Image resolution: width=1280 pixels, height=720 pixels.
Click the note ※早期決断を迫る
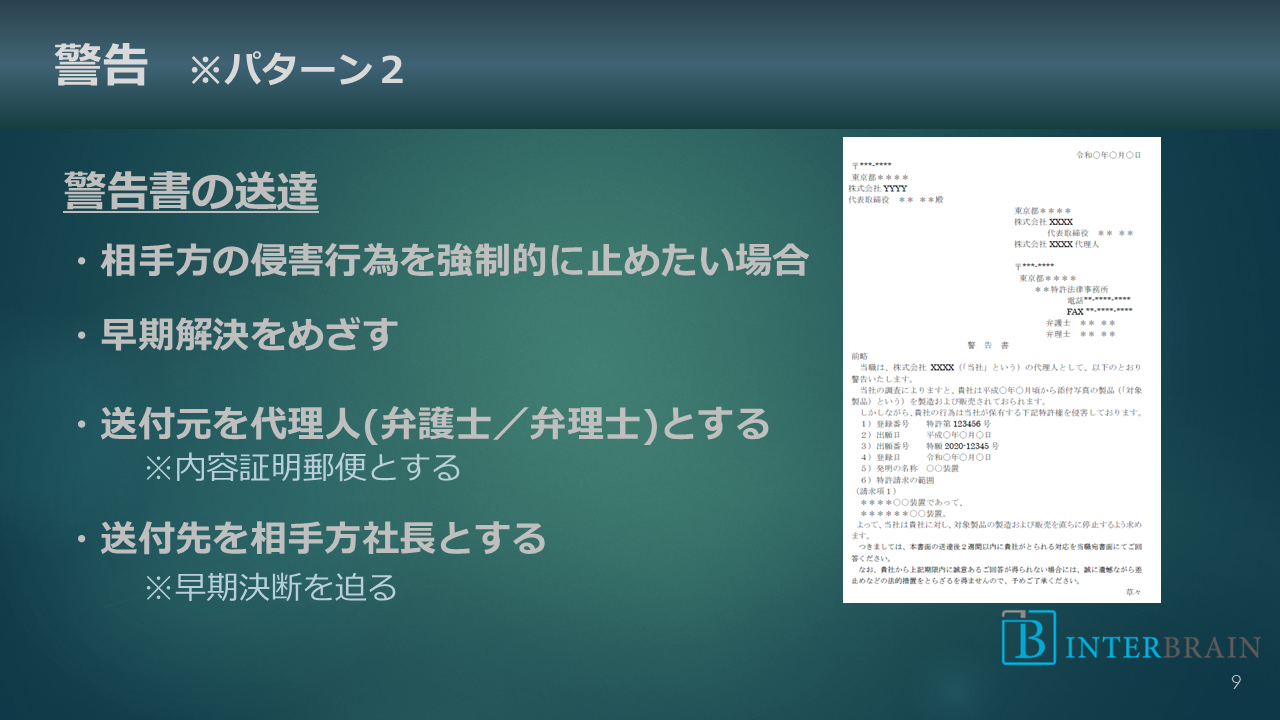[271, 587]
